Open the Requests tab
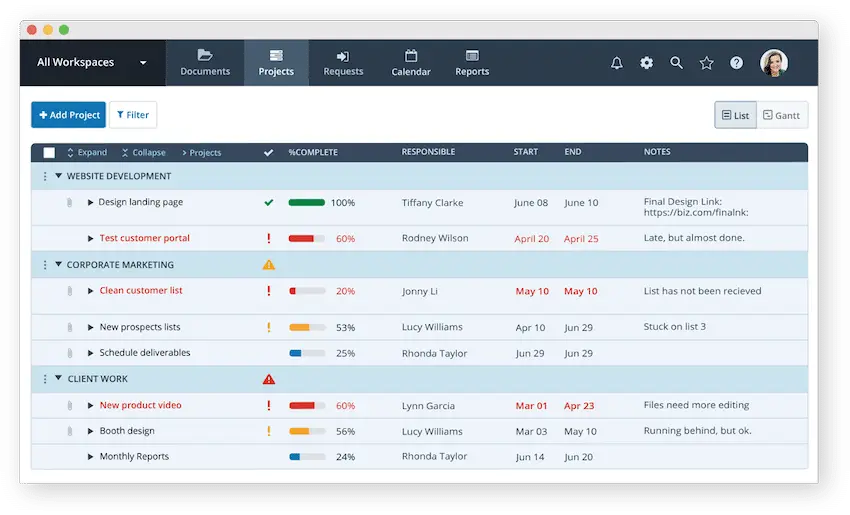The height and width of the screenshot is (515, 850). (x=343, y=63)
